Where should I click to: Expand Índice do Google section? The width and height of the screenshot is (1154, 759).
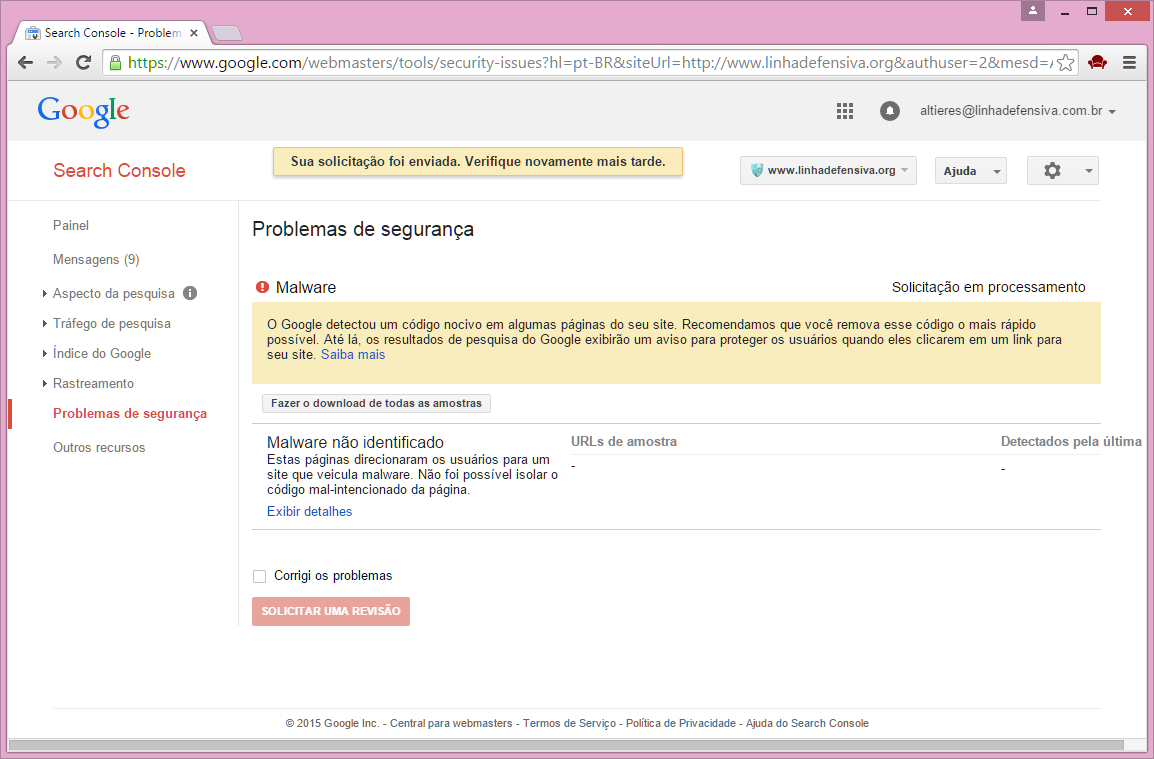[101, 354]
